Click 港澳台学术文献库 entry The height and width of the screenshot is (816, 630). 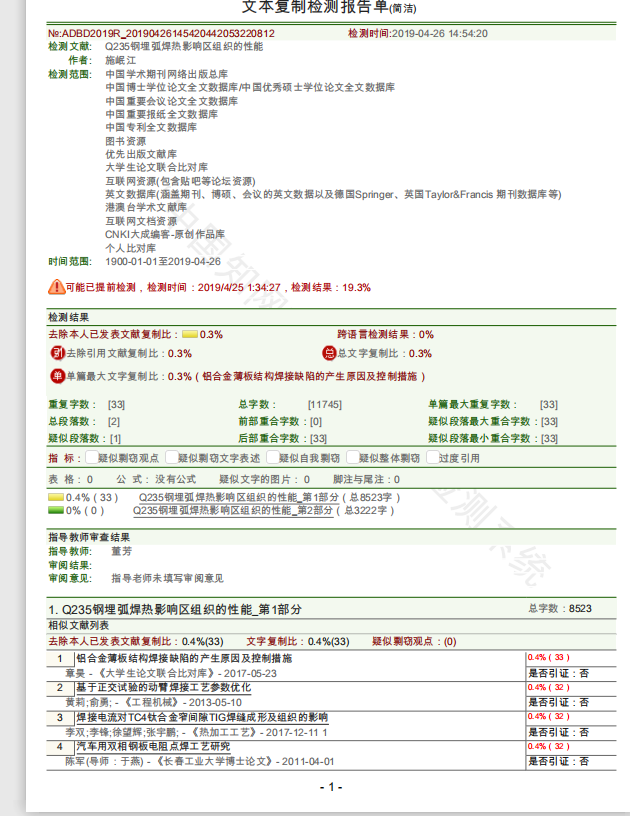click(x=146, y=207)
